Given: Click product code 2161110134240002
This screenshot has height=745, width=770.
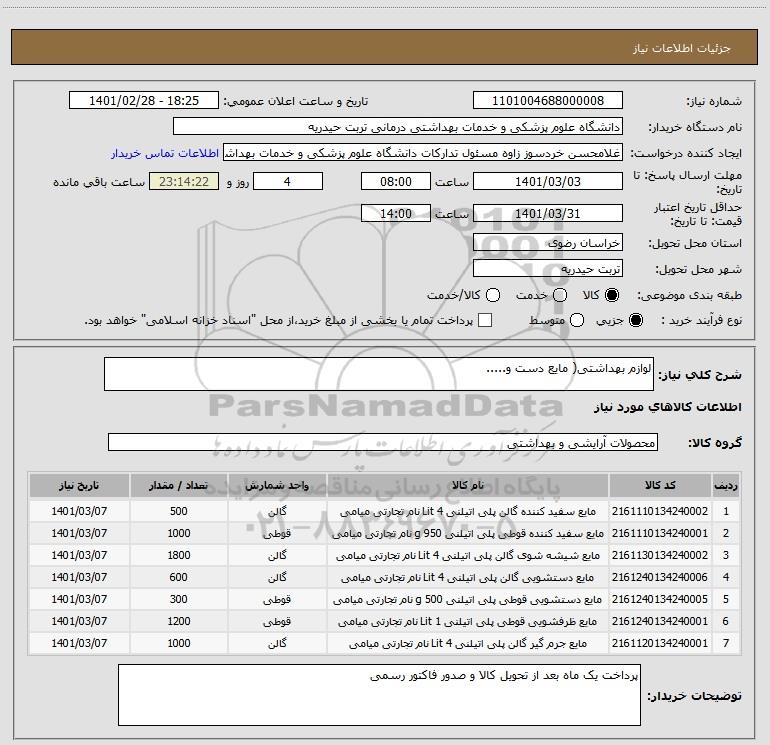Looking at the screenshot, I should pos(660,511).
